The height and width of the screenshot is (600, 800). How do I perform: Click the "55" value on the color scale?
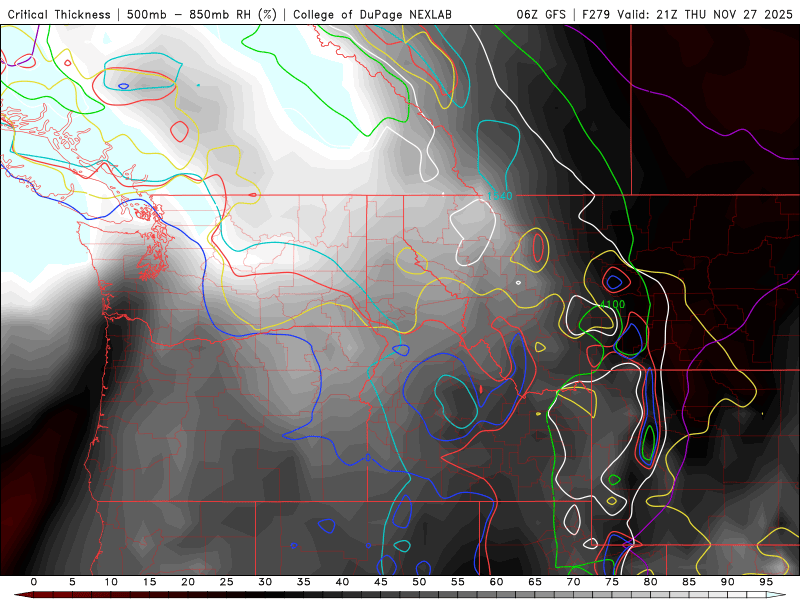coord(458,582)
